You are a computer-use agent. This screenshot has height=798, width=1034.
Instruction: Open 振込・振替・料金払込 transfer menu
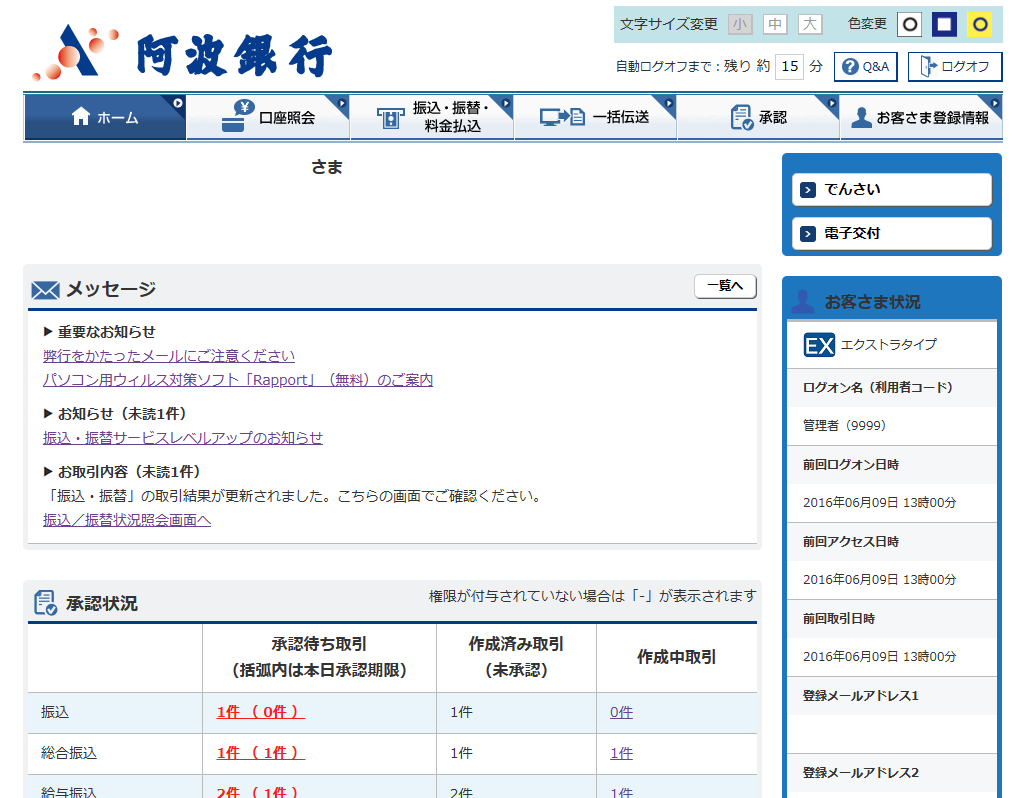[432, 117]
